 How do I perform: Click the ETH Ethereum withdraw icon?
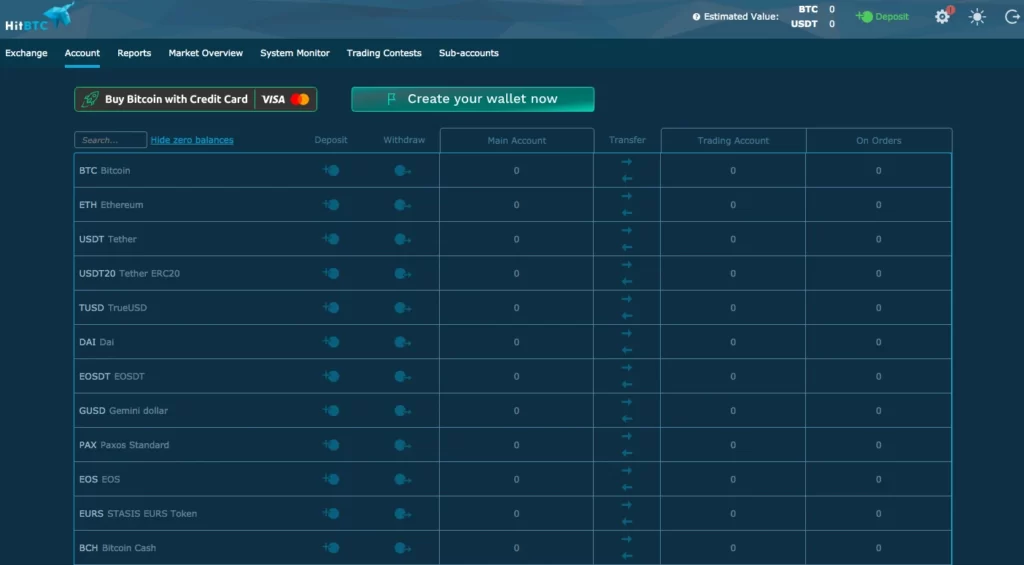coord(402,205)
